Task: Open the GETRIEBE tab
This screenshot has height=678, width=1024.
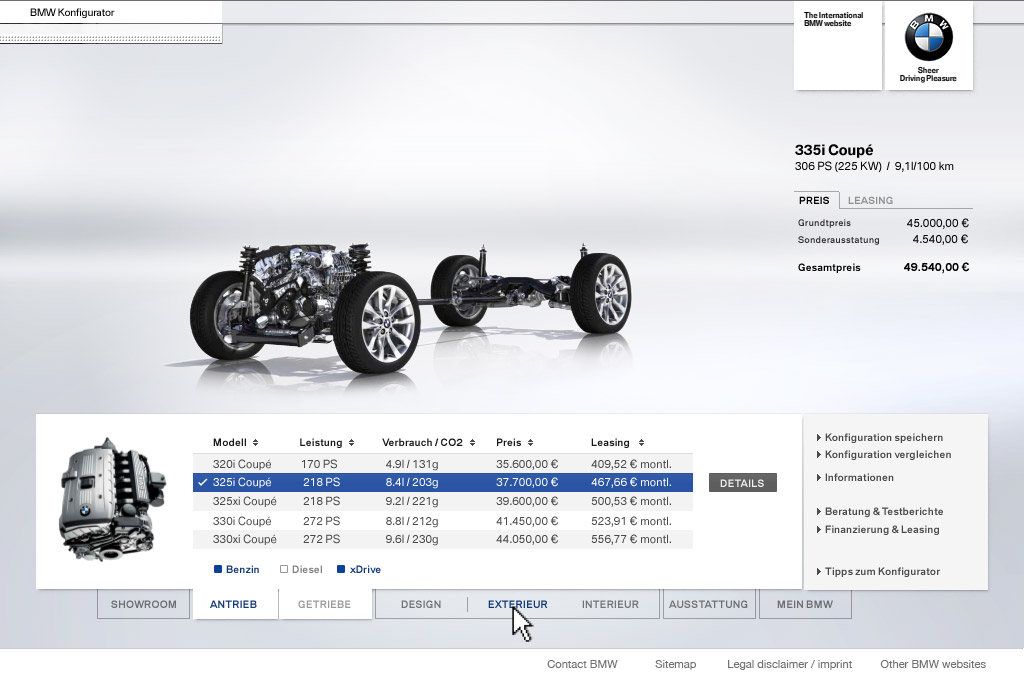Action: 325,604
